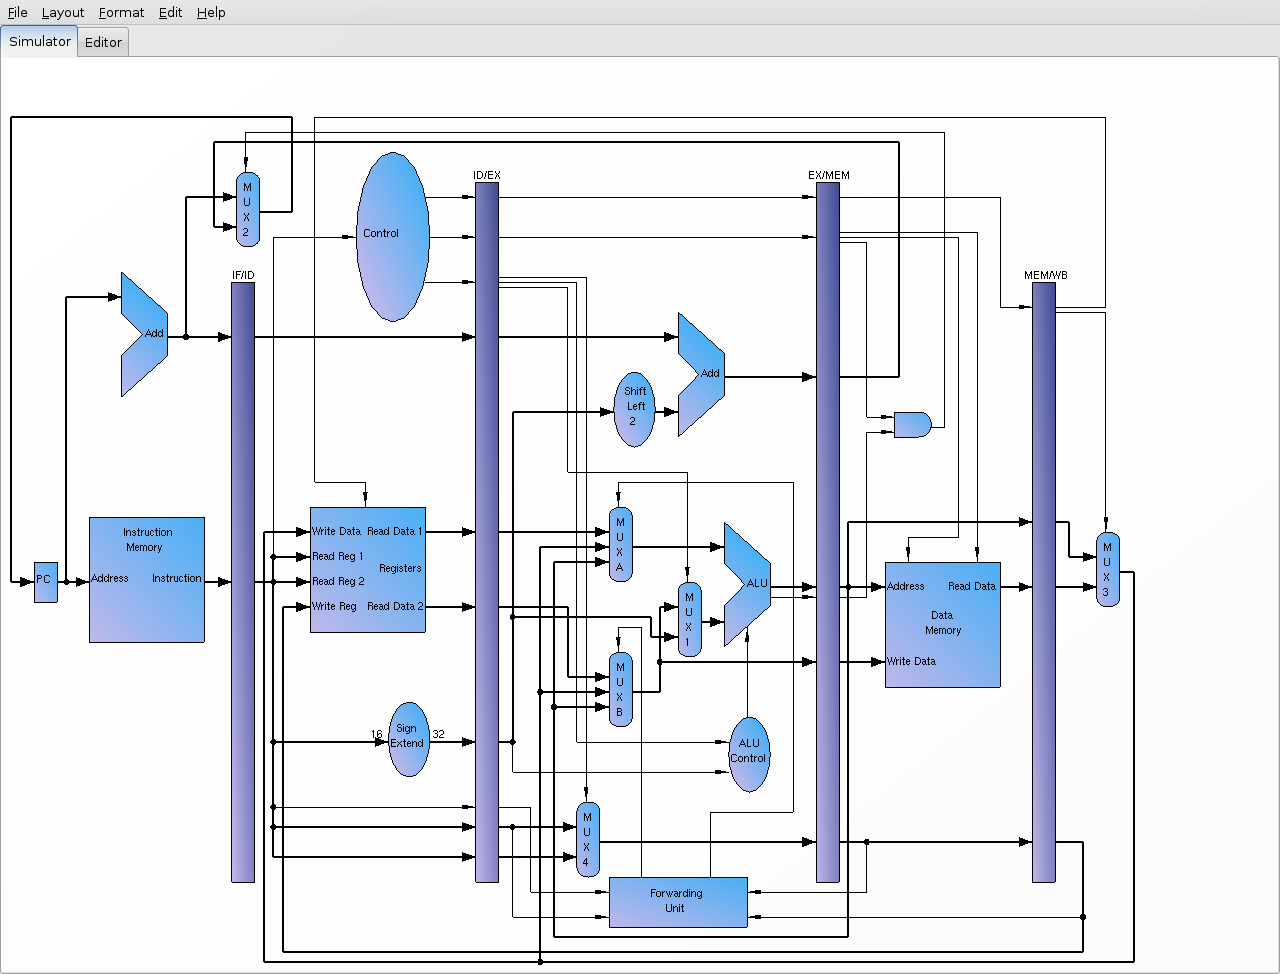The width and height of the screenshot is (1280, 974).
Task: Open the Help menu
Action: pyautogui.click(x=211, y=12)
